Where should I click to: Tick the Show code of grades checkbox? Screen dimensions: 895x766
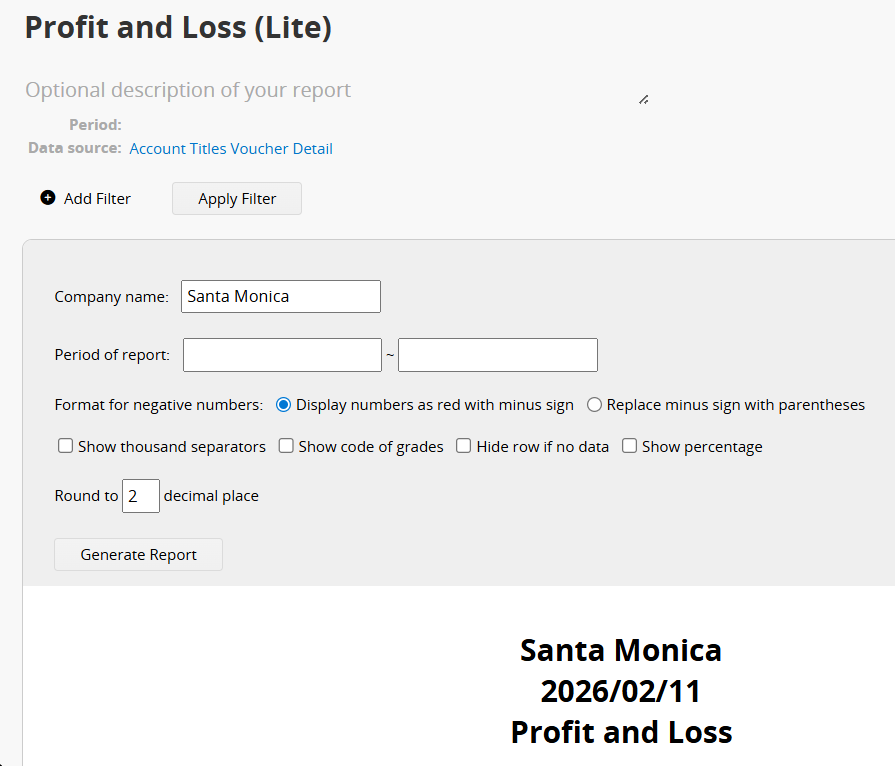(x=286, y=447)
